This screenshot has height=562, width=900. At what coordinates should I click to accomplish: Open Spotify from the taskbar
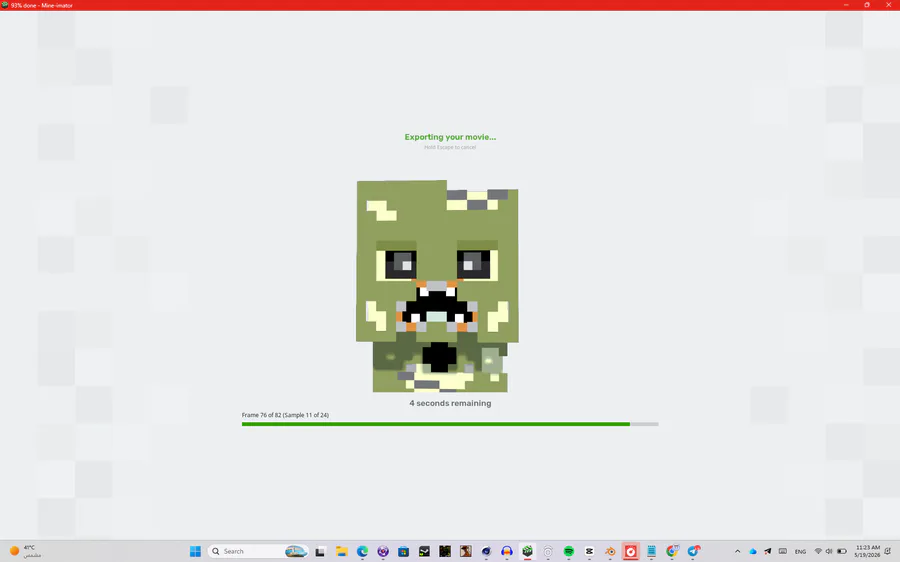coord(568,551)
